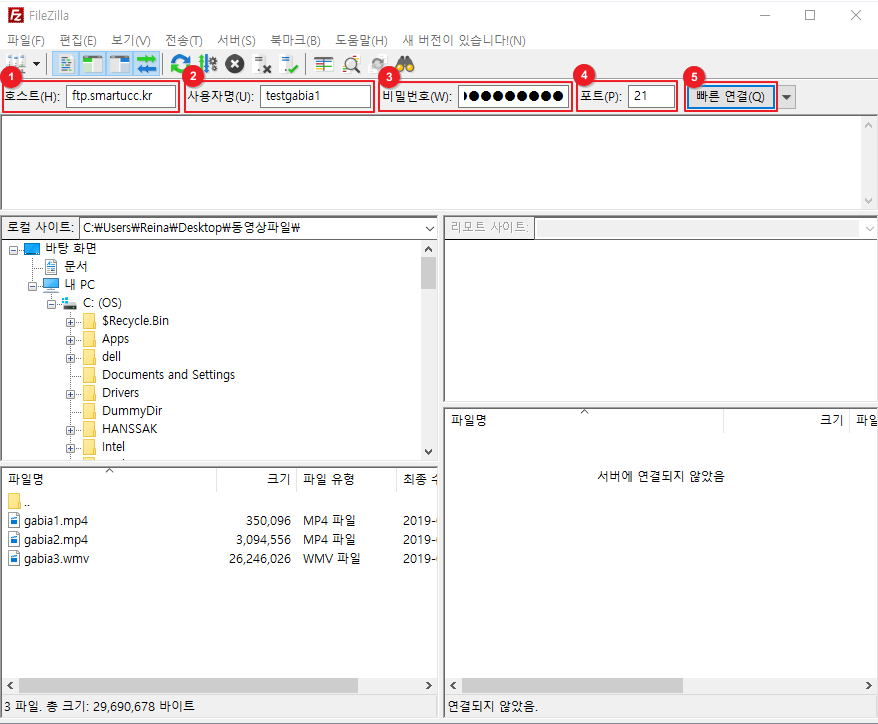
Task: Select the gabia3.wmv file icon
Action: tap(15, 558)
